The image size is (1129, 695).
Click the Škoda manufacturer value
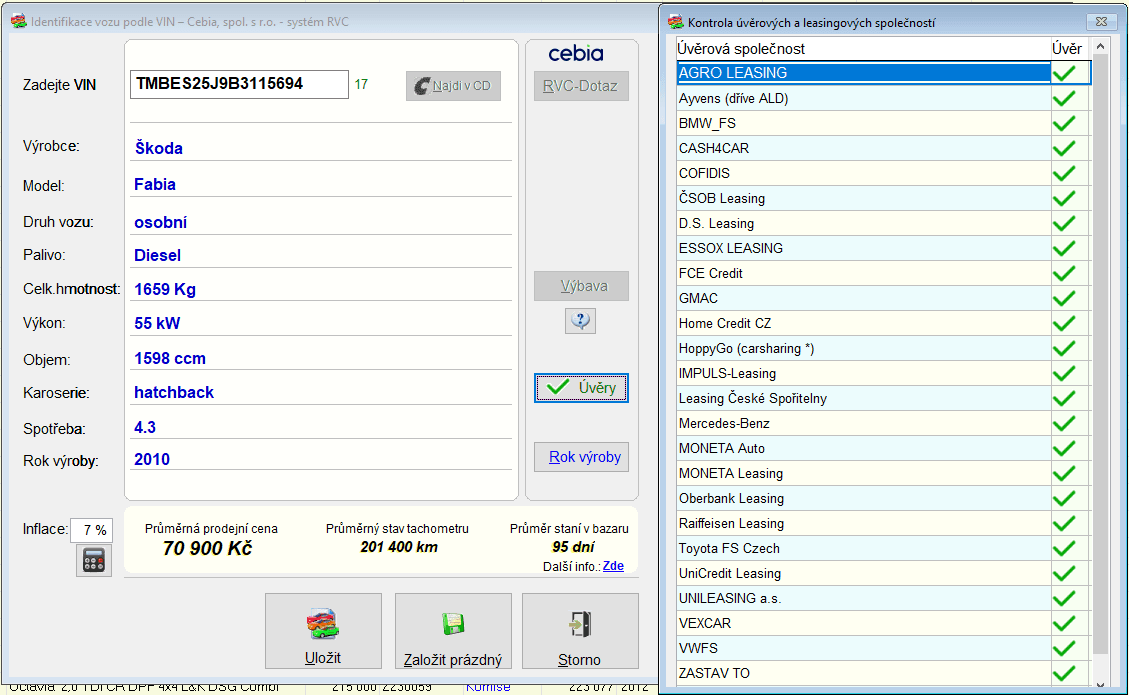coord(158,148)
